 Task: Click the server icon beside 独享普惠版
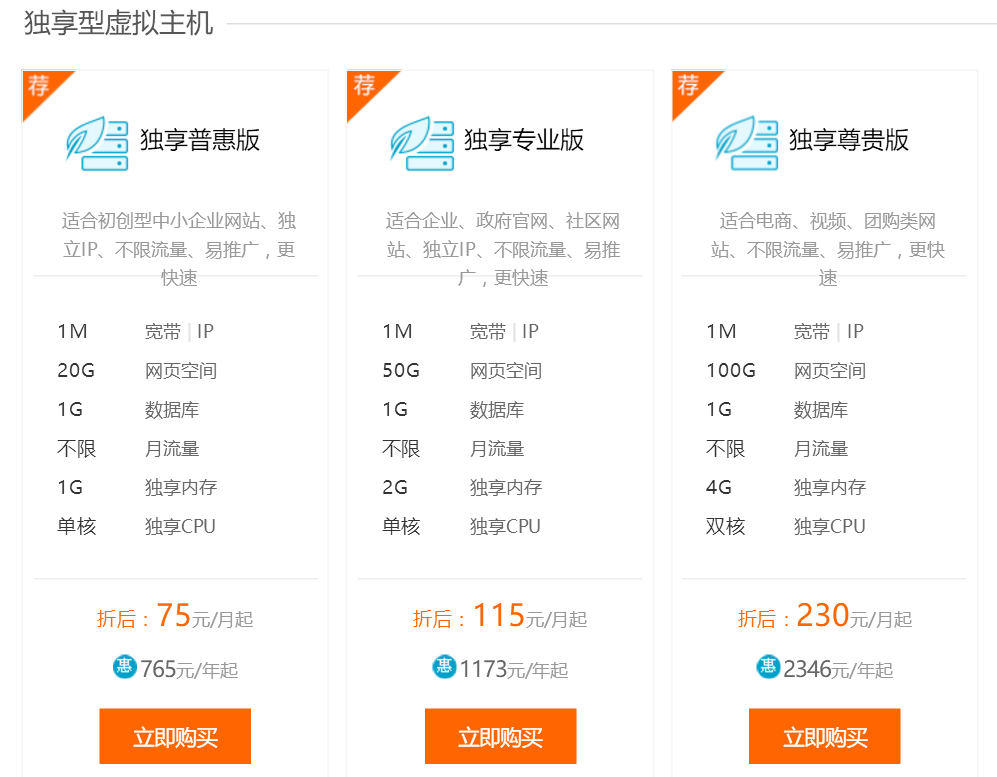[97, 143]
